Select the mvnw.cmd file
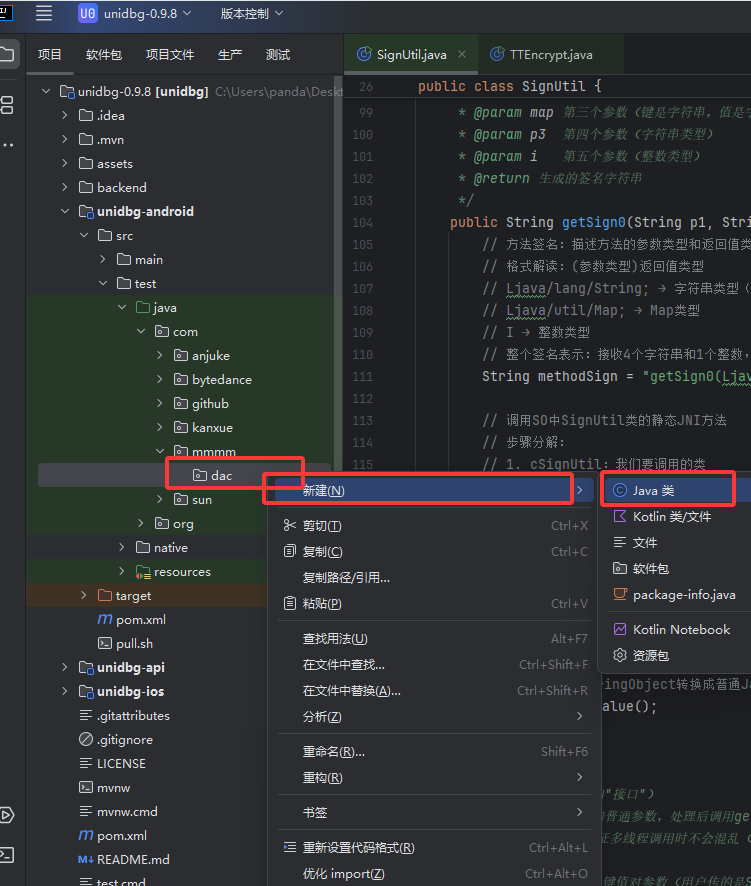 point(118,811)
